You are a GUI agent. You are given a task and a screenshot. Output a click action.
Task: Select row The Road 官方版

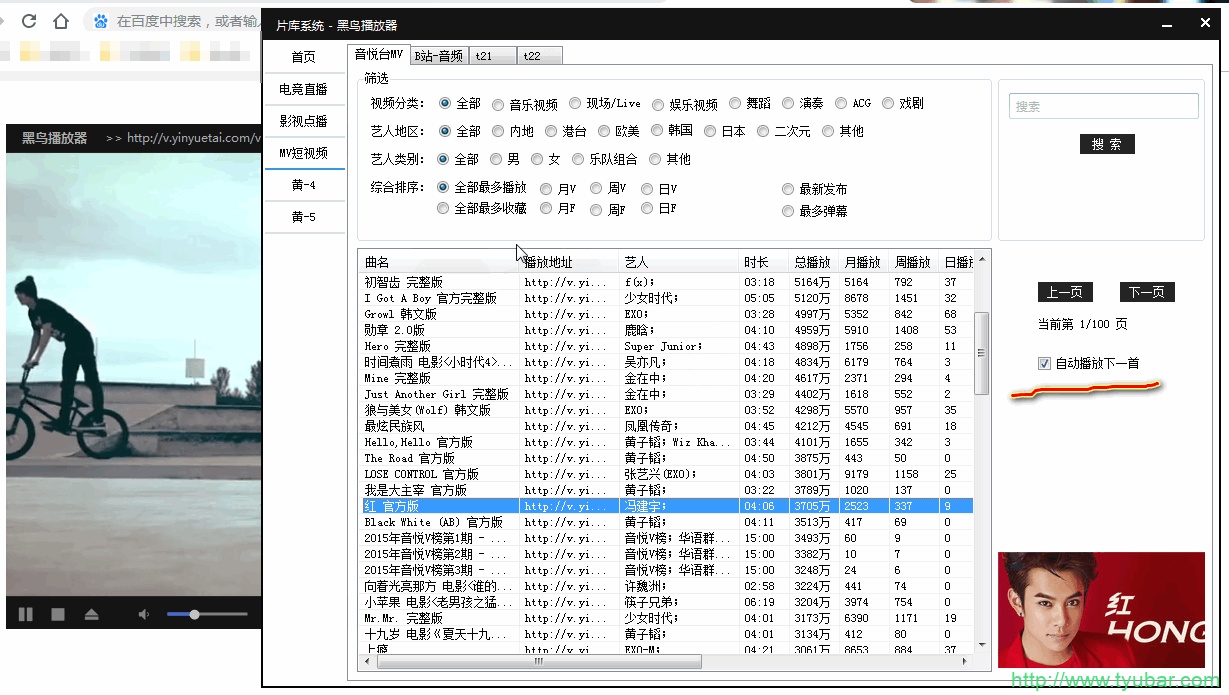tap(667, 458)
